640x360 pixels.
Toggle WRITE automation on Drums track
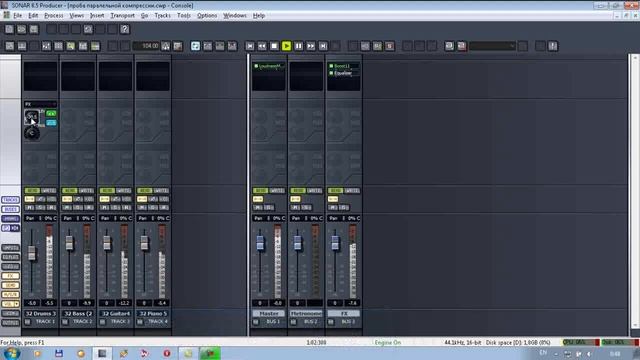pos(49,191)
